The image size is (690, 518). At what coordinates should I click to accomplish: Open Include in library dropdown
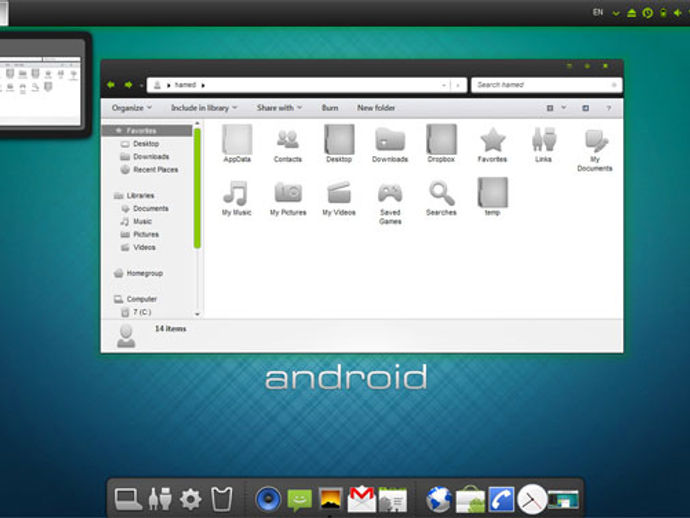pyautogui.click(x=204, y=108)
